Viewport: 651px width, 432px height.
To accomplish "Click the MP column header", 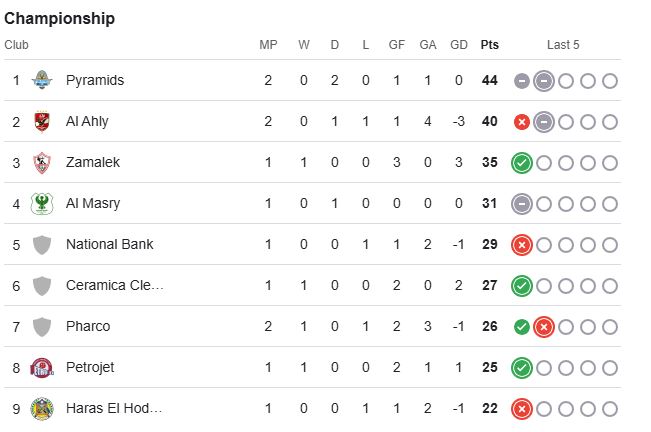I will pos(268,45).
